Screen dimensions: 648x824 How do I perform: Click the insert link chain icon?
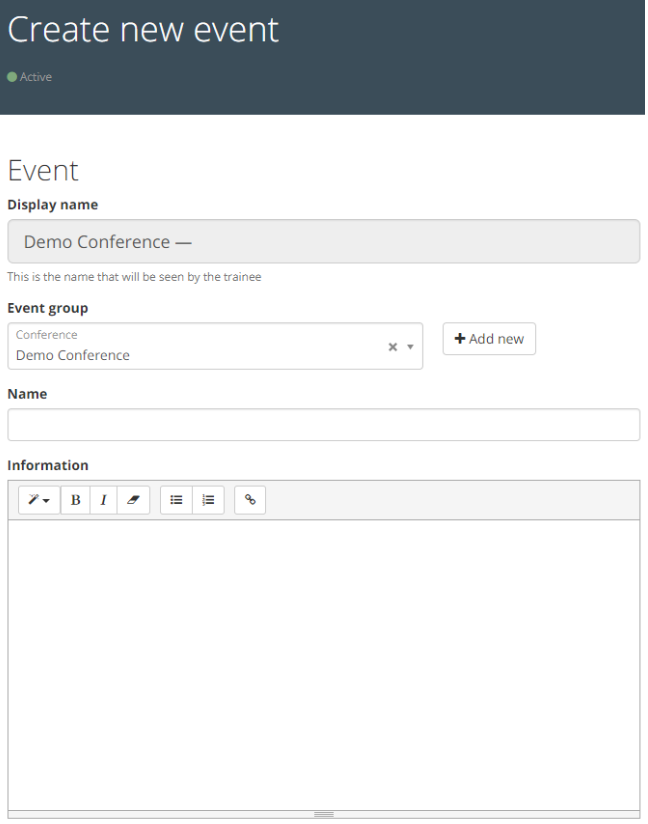[250, 500]
